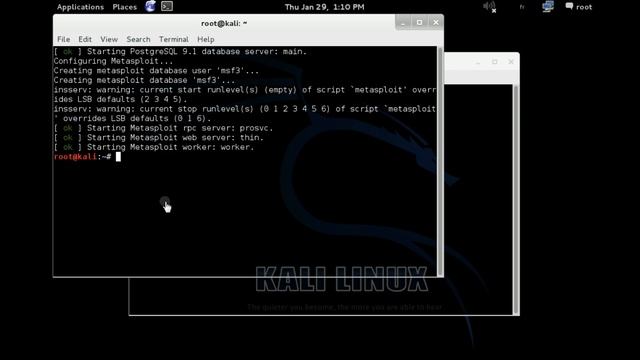640x360 pixels.
Task: Click 'Starting Metasploit web server: thin' line
Action: [x=159, y=138]
